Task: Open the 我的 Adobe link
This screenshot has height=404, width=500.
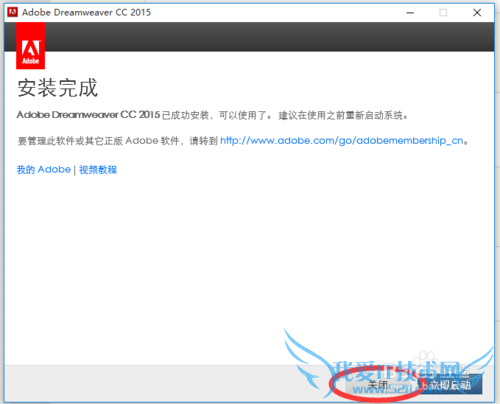Action: 44,170
